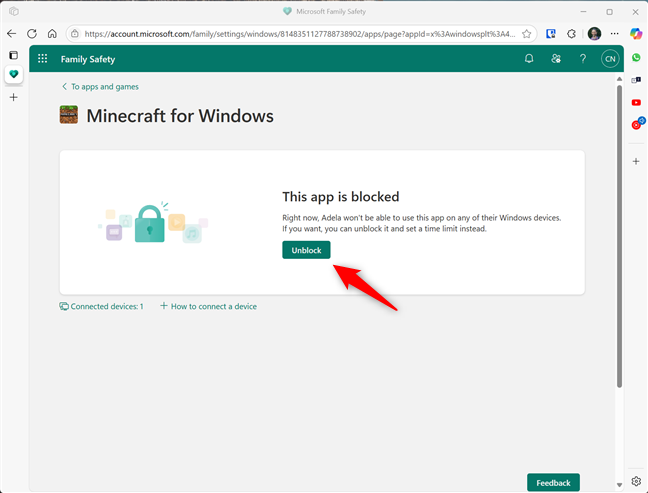This screenshot has height=493, width=648.
Task: Open browser settings and more menu
Action: [x=615, y=34]
